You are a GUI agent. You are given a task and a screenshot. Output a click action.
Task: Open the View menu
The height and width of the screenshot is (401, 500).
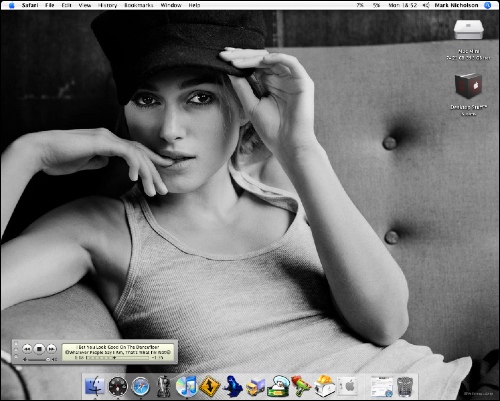click(85, 5)
